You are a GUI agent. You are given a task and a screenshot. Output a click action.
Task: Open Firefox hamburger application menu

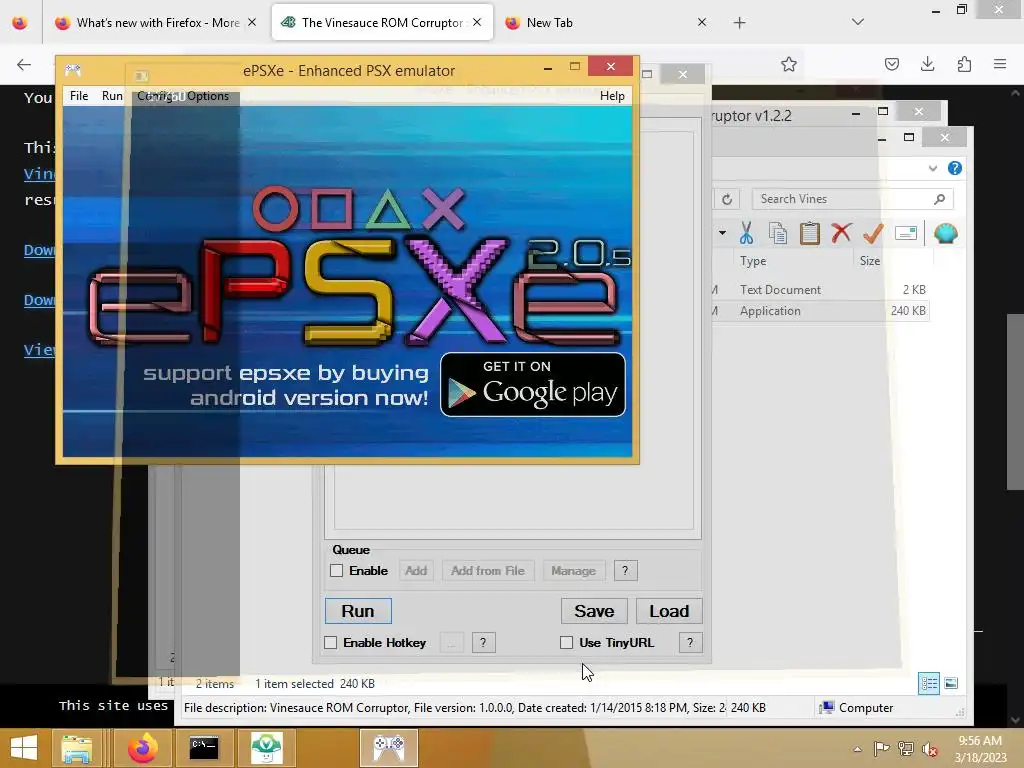coord(1000,64)
